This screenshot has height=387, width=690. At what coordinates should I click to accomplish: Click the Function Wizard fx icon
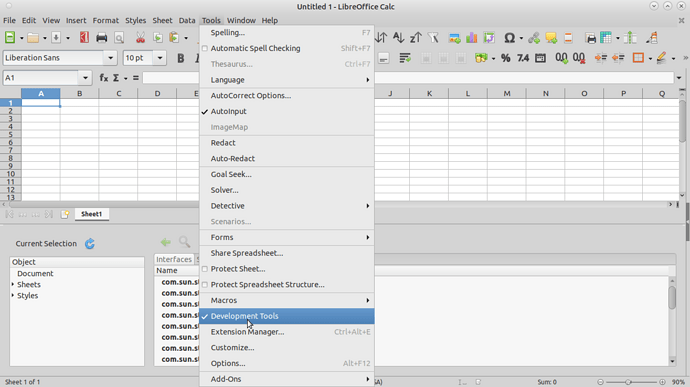[x=104, y=78]
